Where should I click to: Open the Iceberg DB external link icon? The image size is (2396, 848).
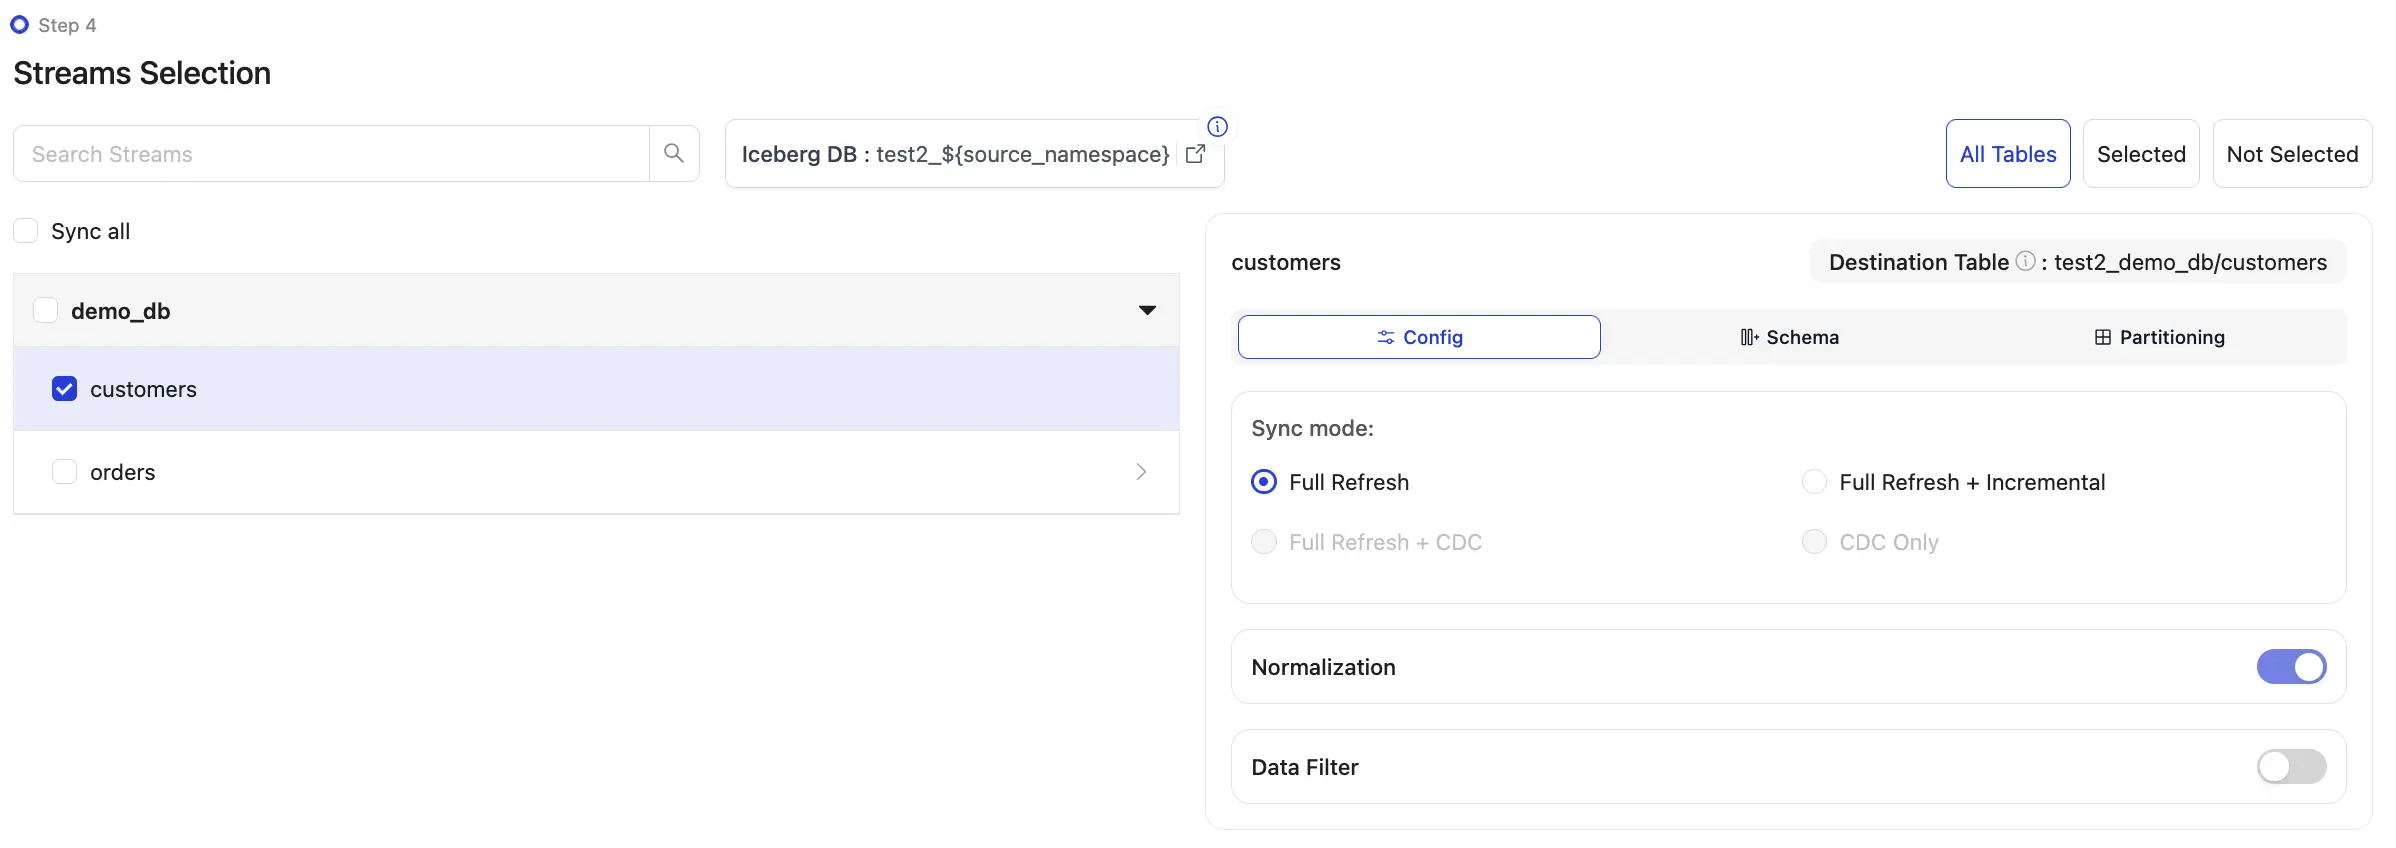click(x=1195, y=154)
